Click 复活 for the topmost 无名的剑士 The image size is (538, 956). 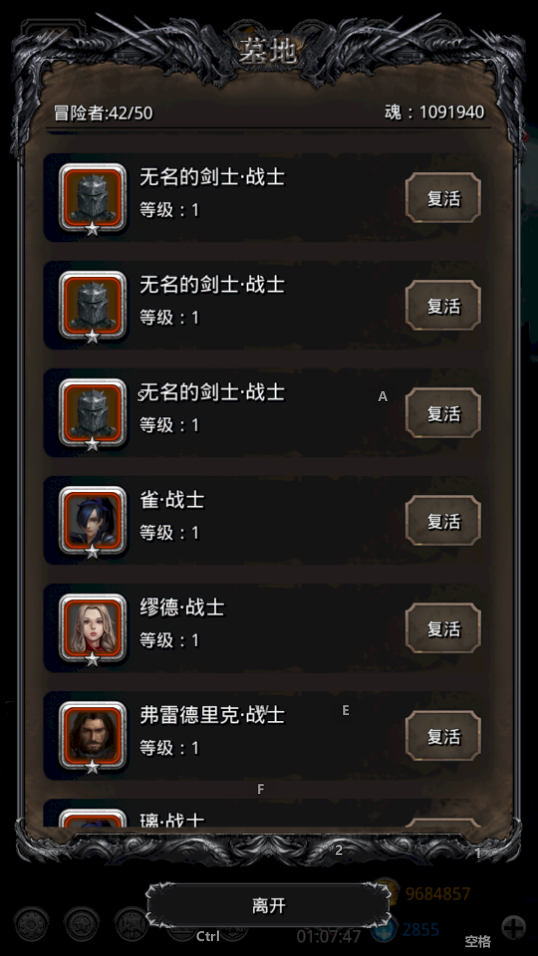[x=443, y=198]
